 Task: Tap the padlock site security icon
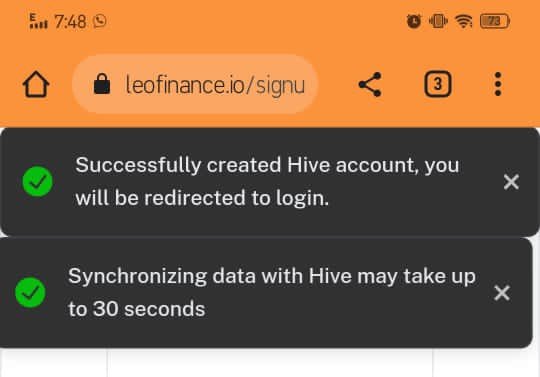click(102, 84)
